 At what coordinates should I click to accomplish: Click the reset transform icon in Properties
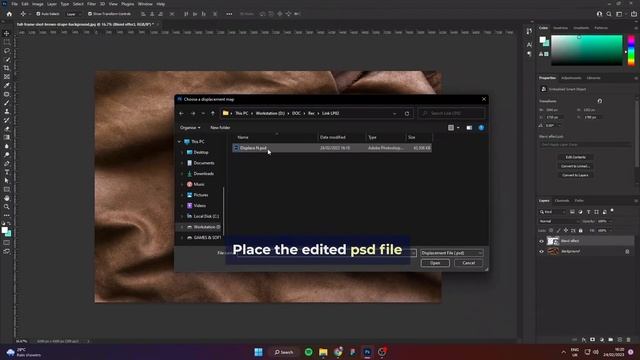point(600,101)
